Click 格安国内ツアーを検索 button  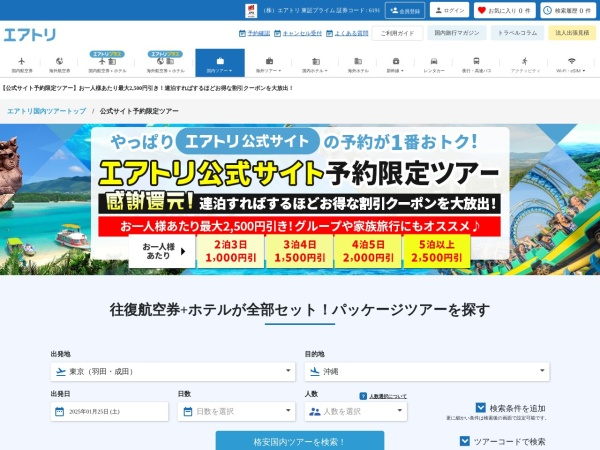[x=300, y=442]
